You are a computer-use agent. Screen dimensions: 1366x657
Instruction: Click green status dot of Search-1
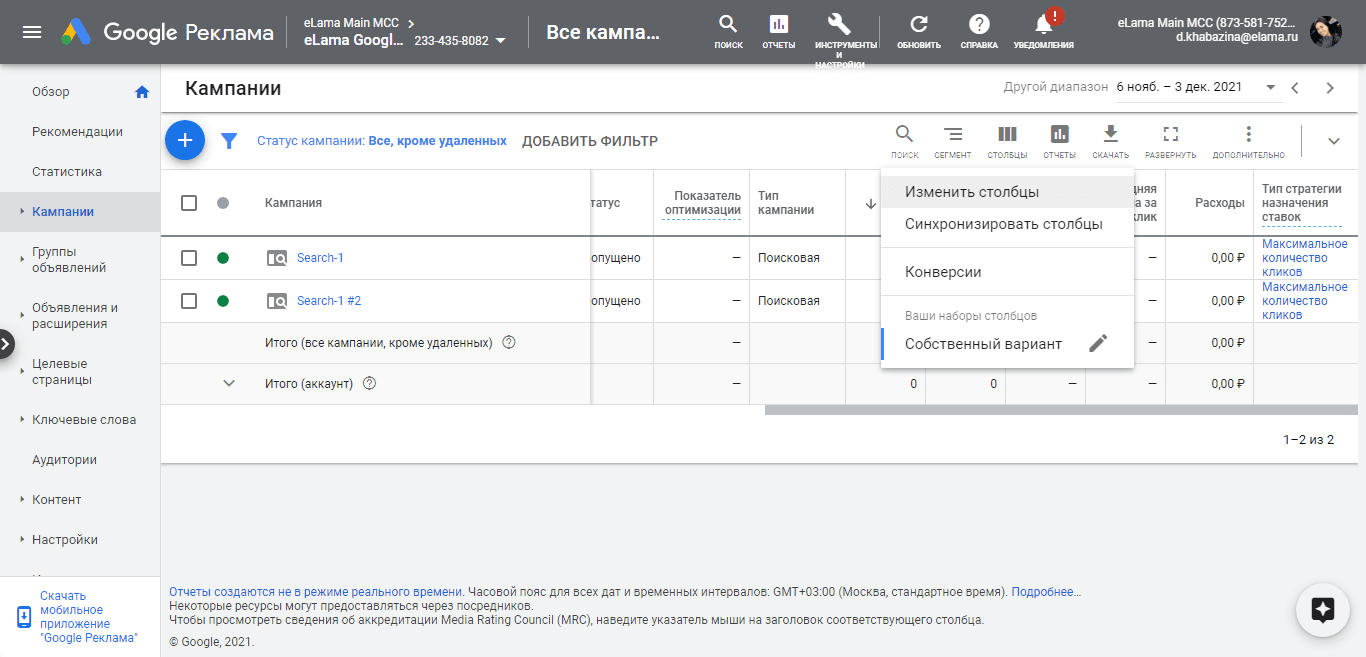223,258
